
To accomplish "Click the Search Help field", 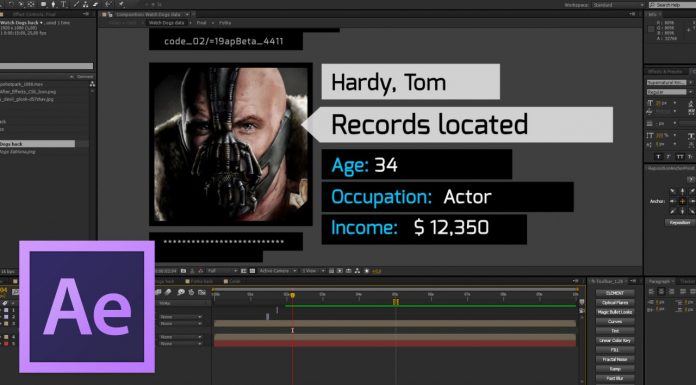I will tap(672, 5).
